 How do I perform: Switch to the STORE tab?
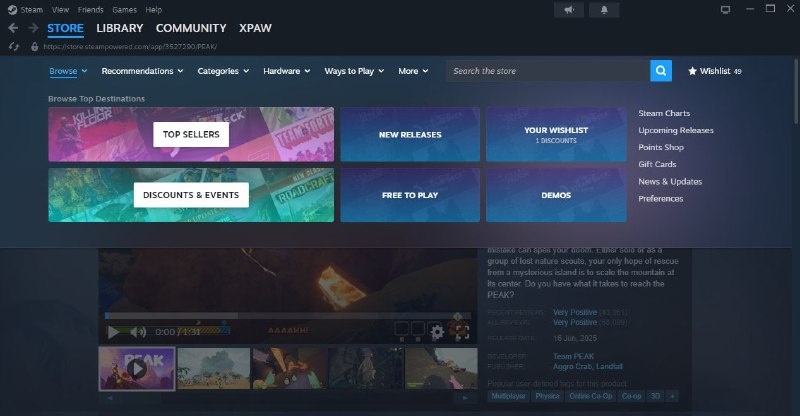[65, 29]
